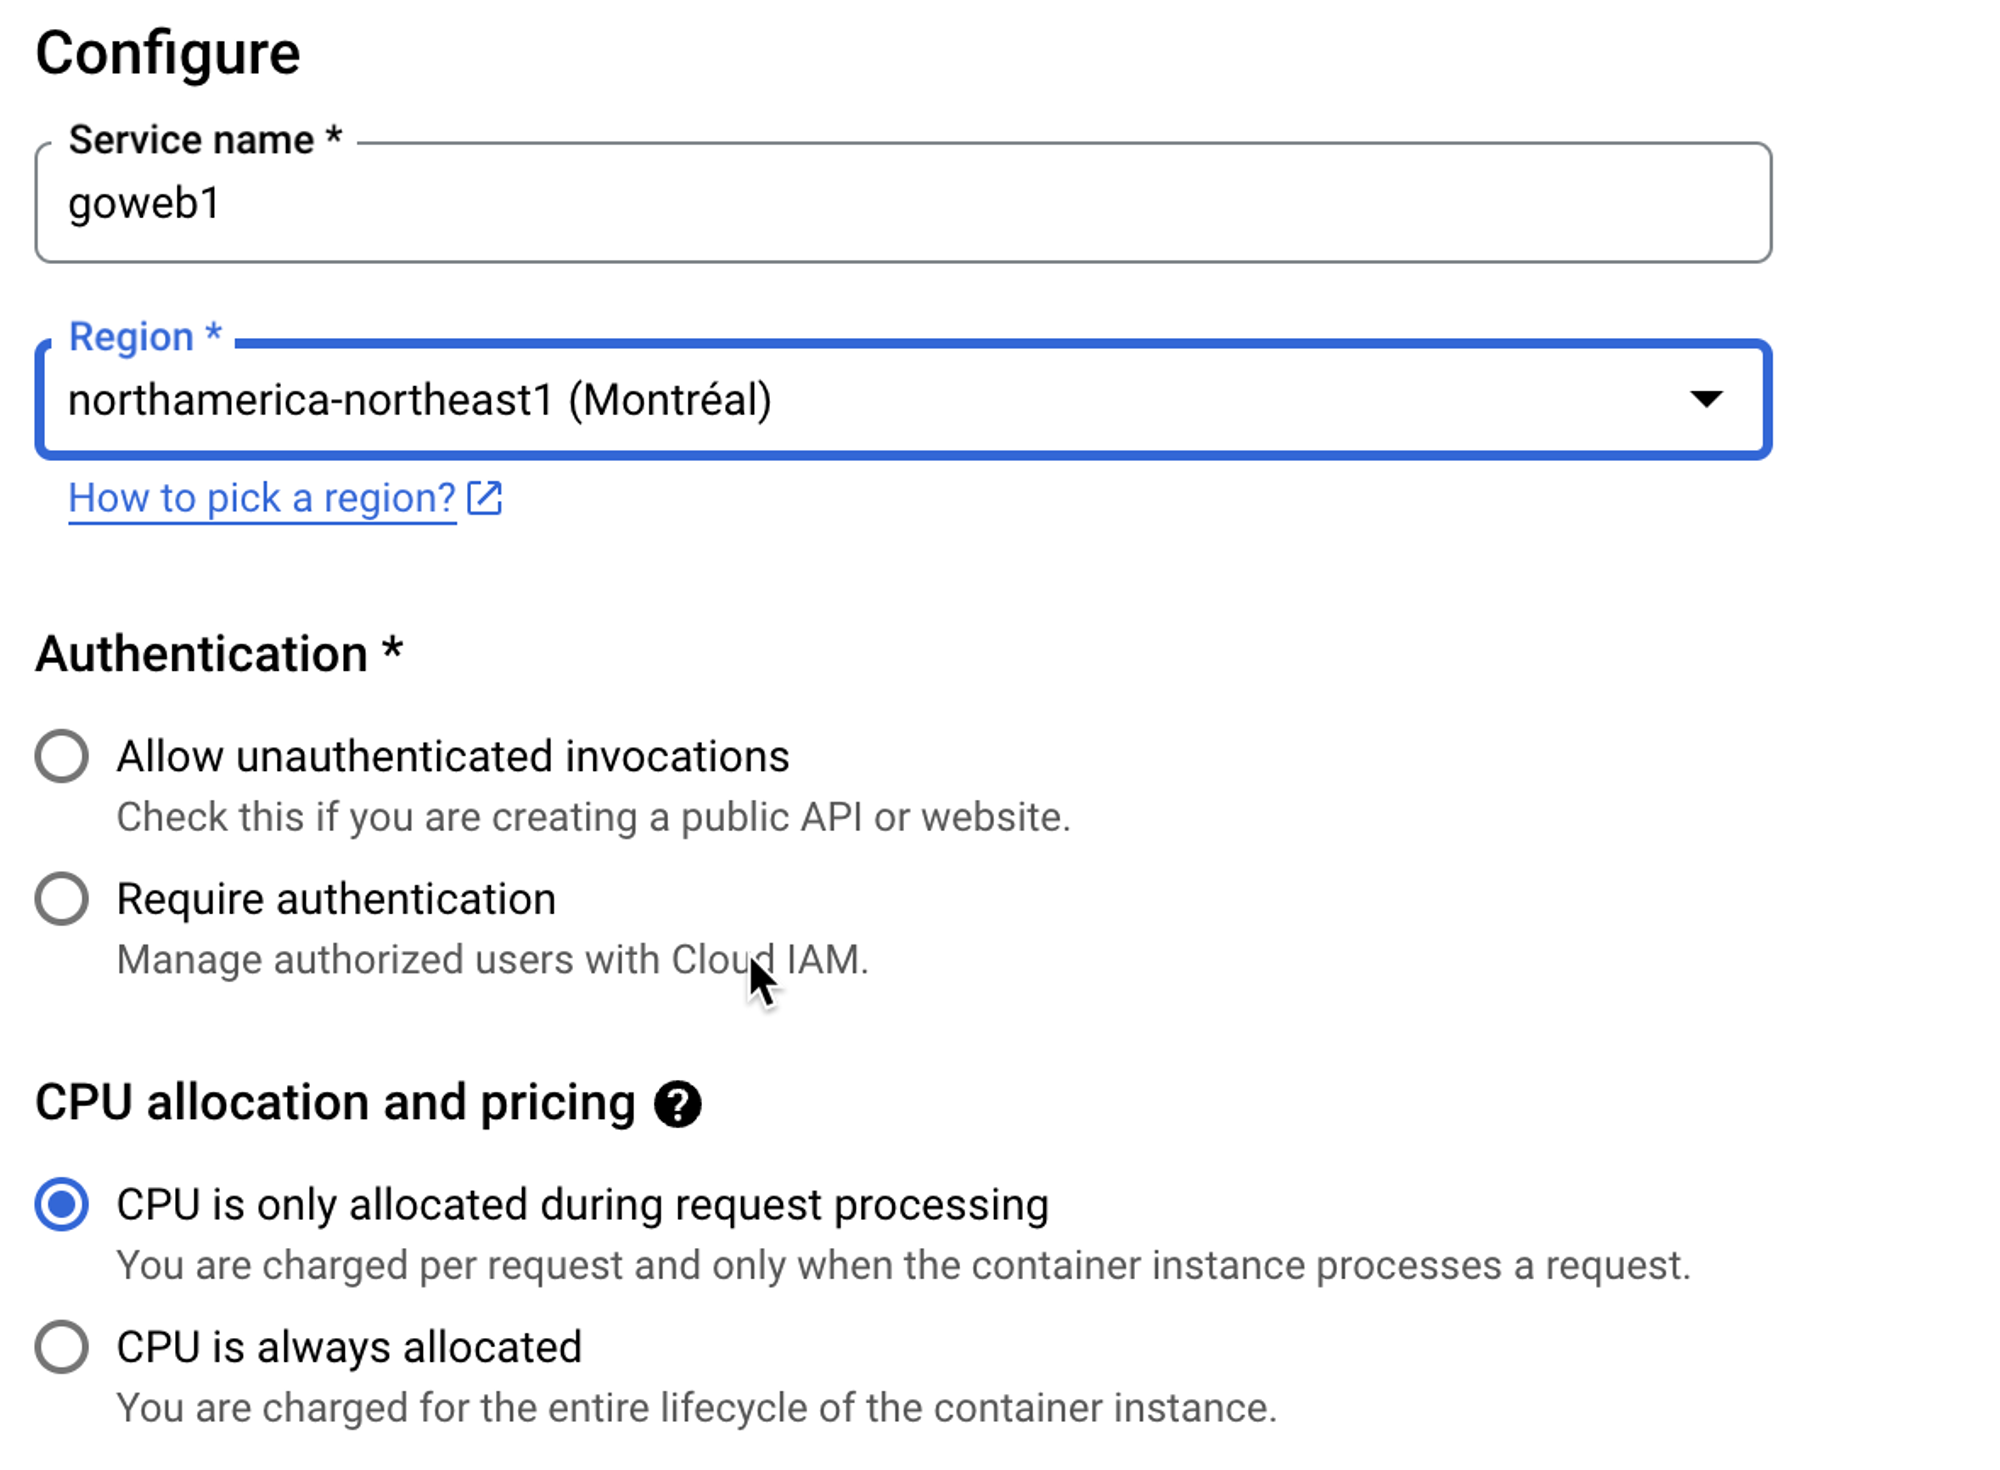The height and width of the screenshot is (1470, 2000).
Task: Click the Require authentication label text
Action: point(336,899)
